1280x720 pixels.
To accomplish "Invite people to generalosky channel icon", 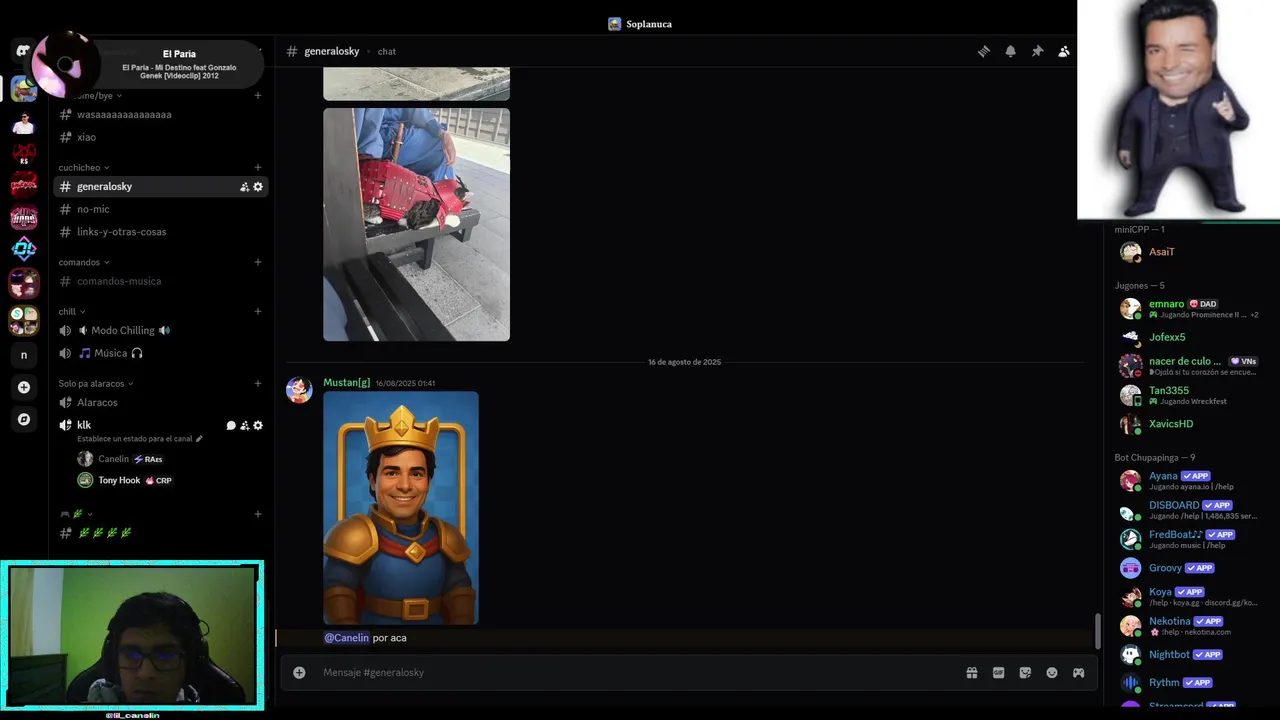I will coord(244,187).
